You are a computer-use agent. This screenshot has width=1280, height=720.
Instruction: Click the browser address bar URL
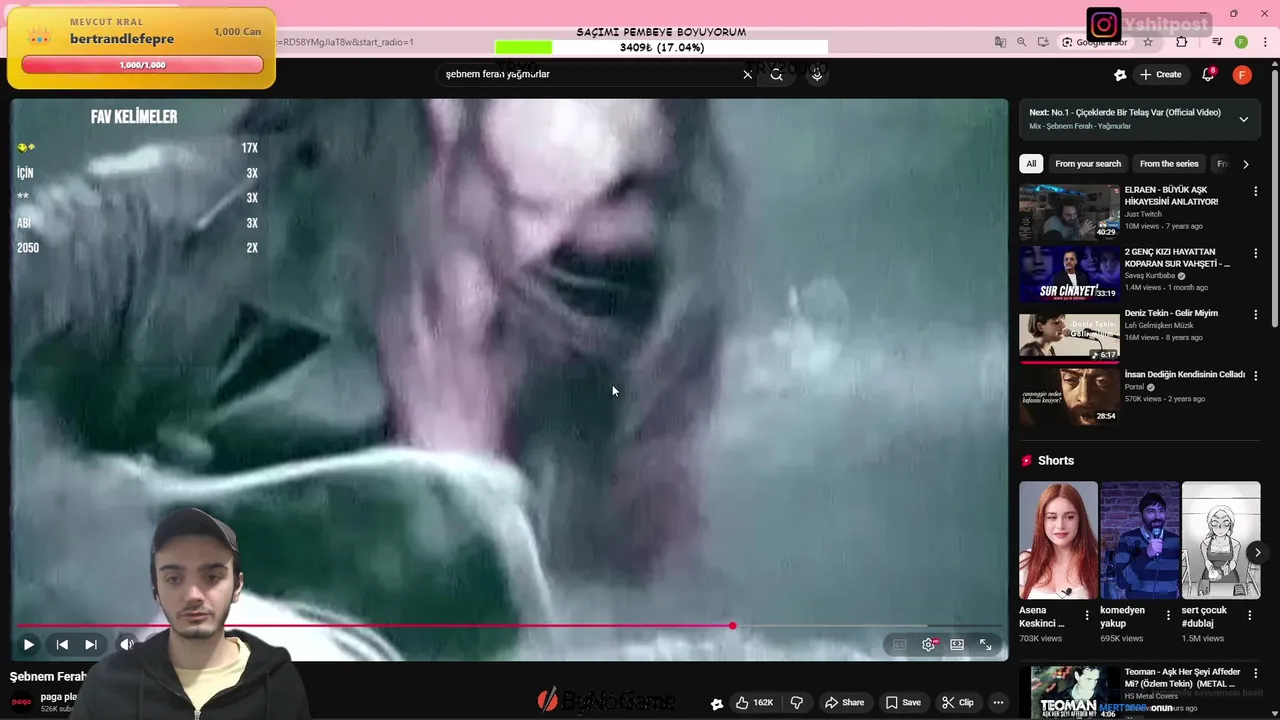345,42
